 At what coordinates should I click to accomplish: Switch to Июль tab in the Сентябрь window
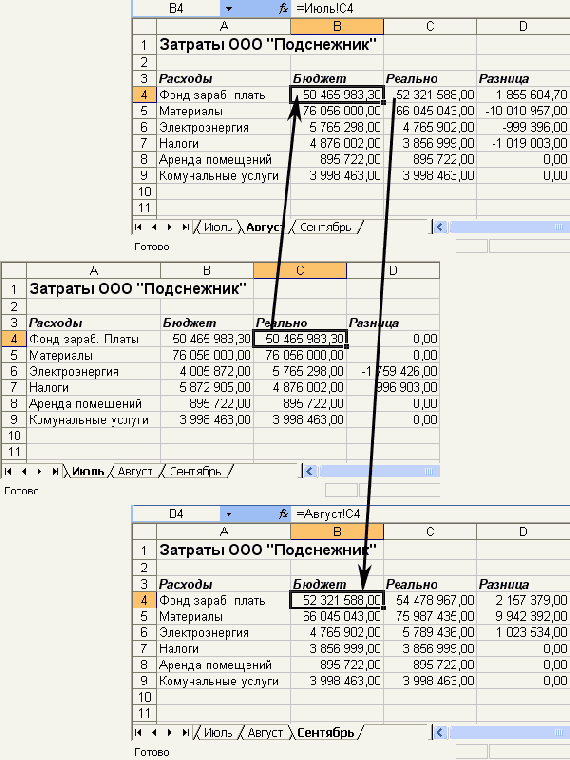click(x=218, y=732)
